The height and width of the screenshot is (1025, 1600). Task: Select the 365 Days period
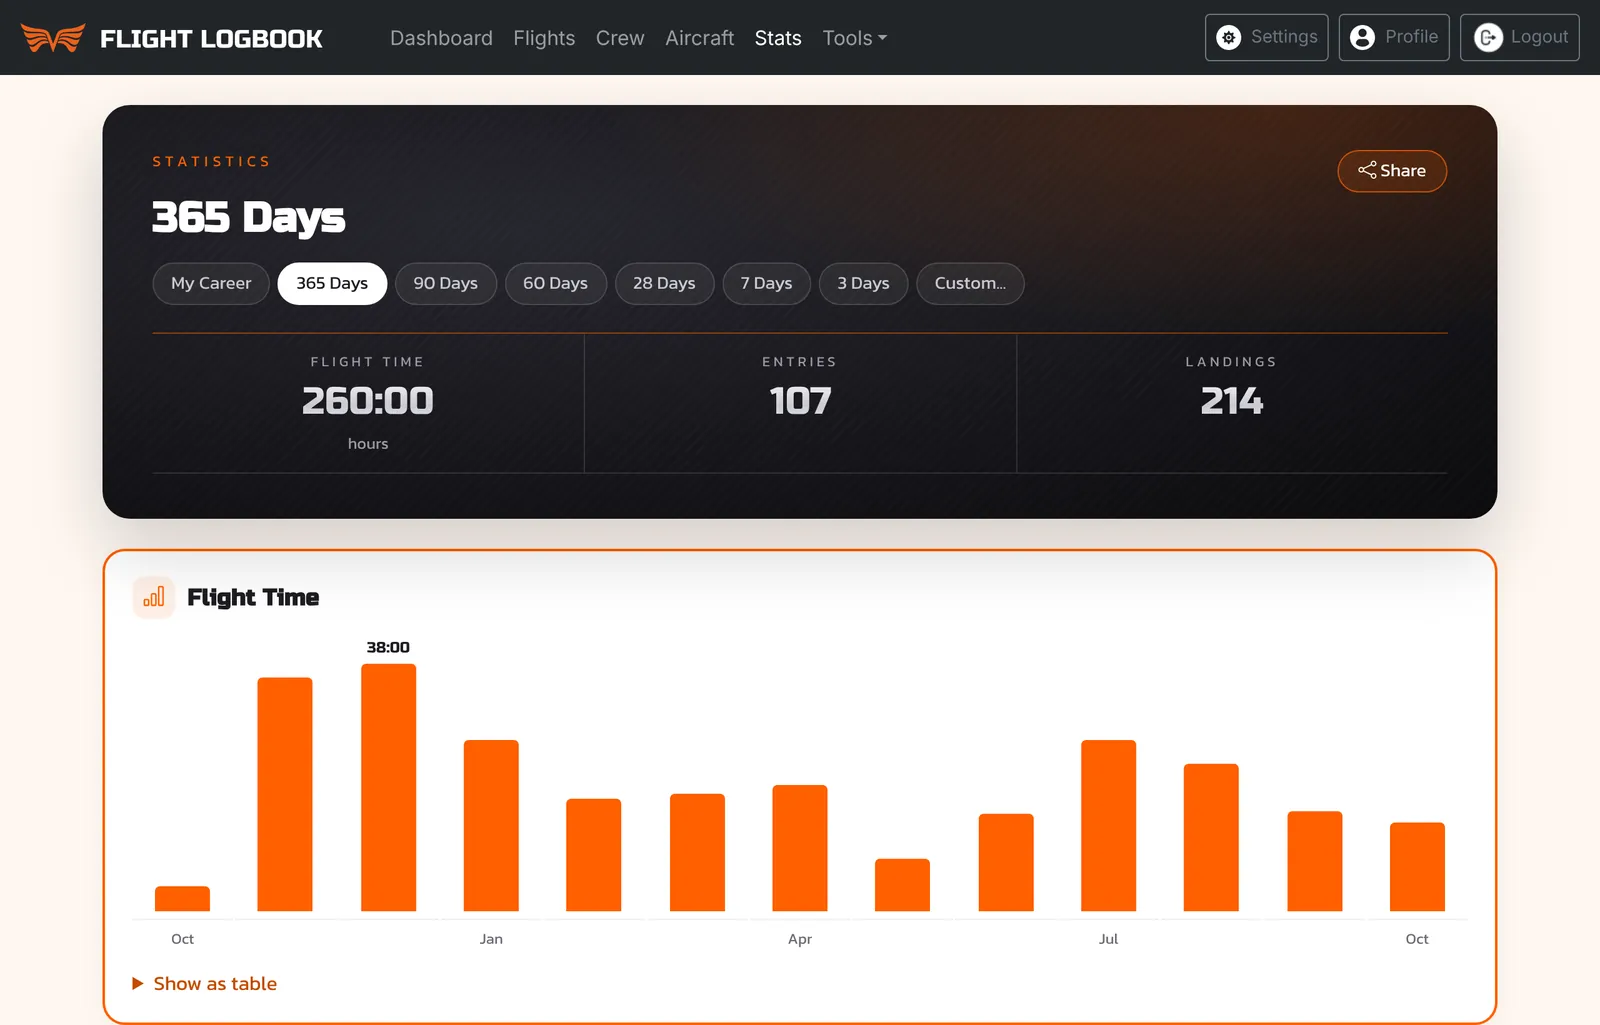tap(332, 283)
